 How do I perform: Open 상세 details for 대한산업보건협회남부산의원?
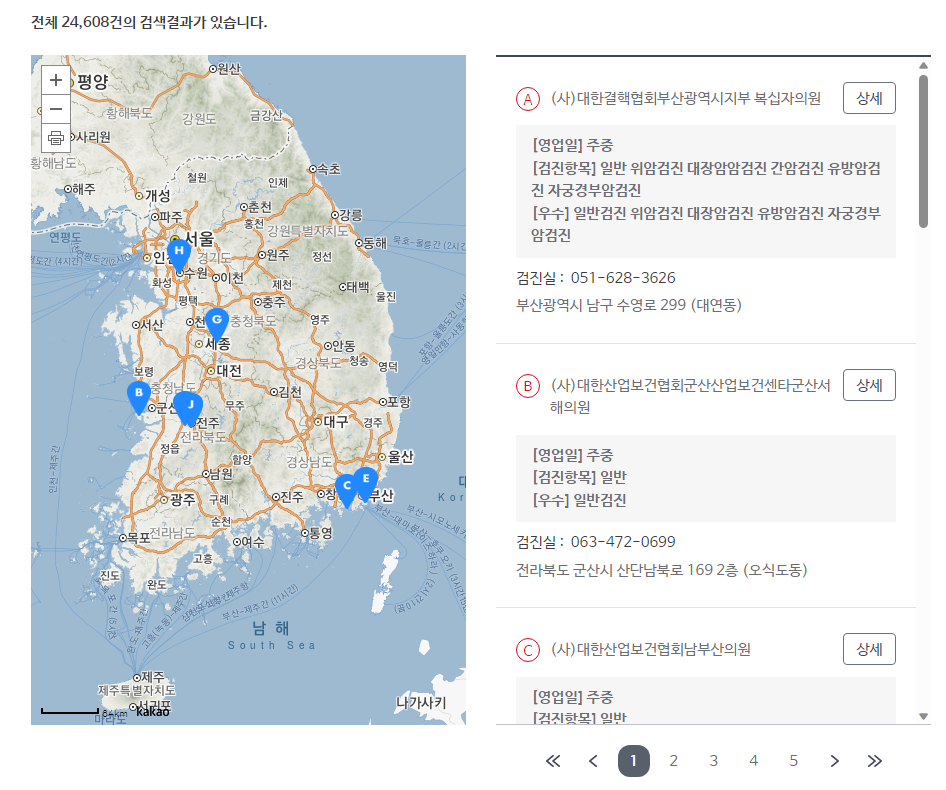click(868, 649)
